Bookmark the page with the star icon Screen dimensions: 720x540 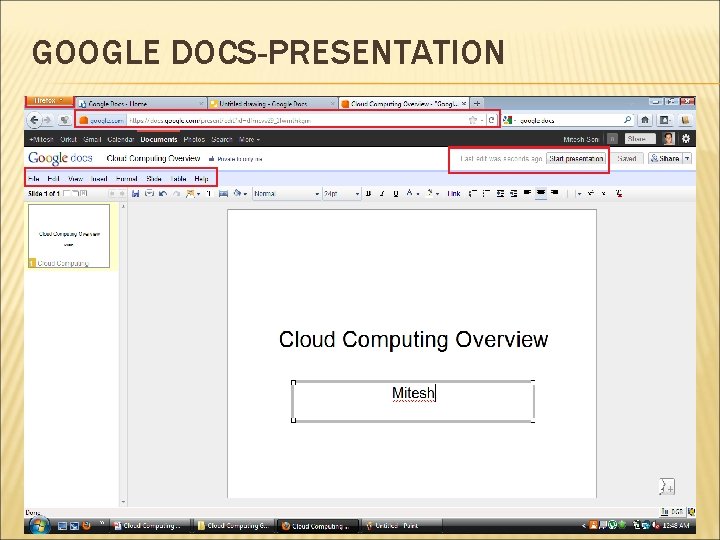point(472,120)
